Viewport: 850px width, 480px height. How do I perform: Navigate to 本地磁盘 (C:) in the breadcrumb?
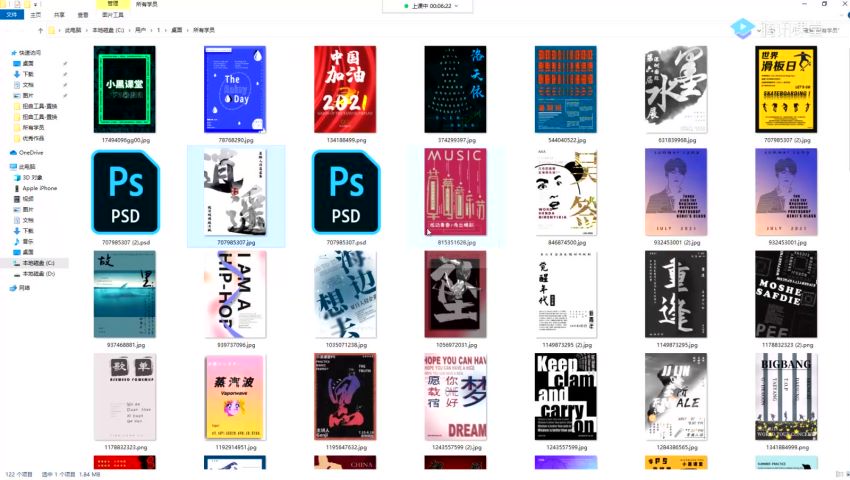click(108, 30)
